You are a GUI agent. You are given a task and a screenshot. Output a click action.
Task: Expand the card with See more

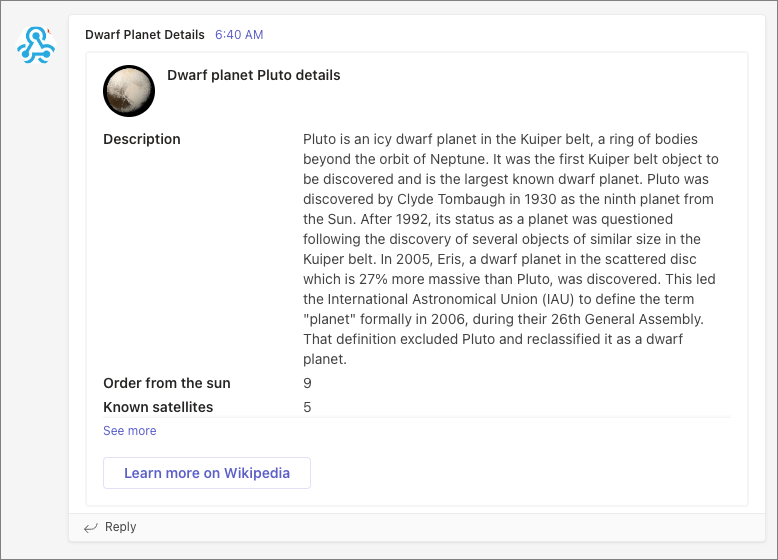pos(130,431)
